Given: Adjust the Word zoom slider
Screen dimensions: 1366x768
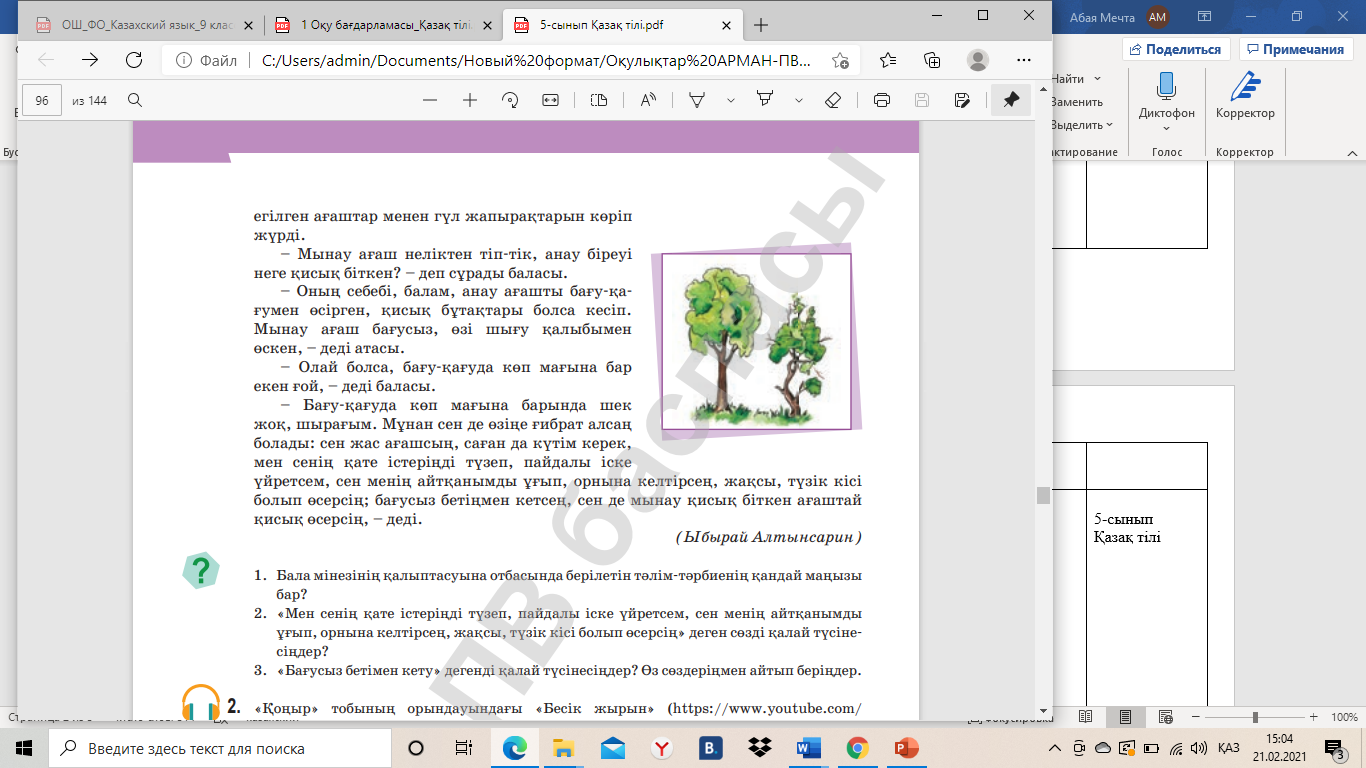Looking at the screenshot, I should pos(1257,718).
